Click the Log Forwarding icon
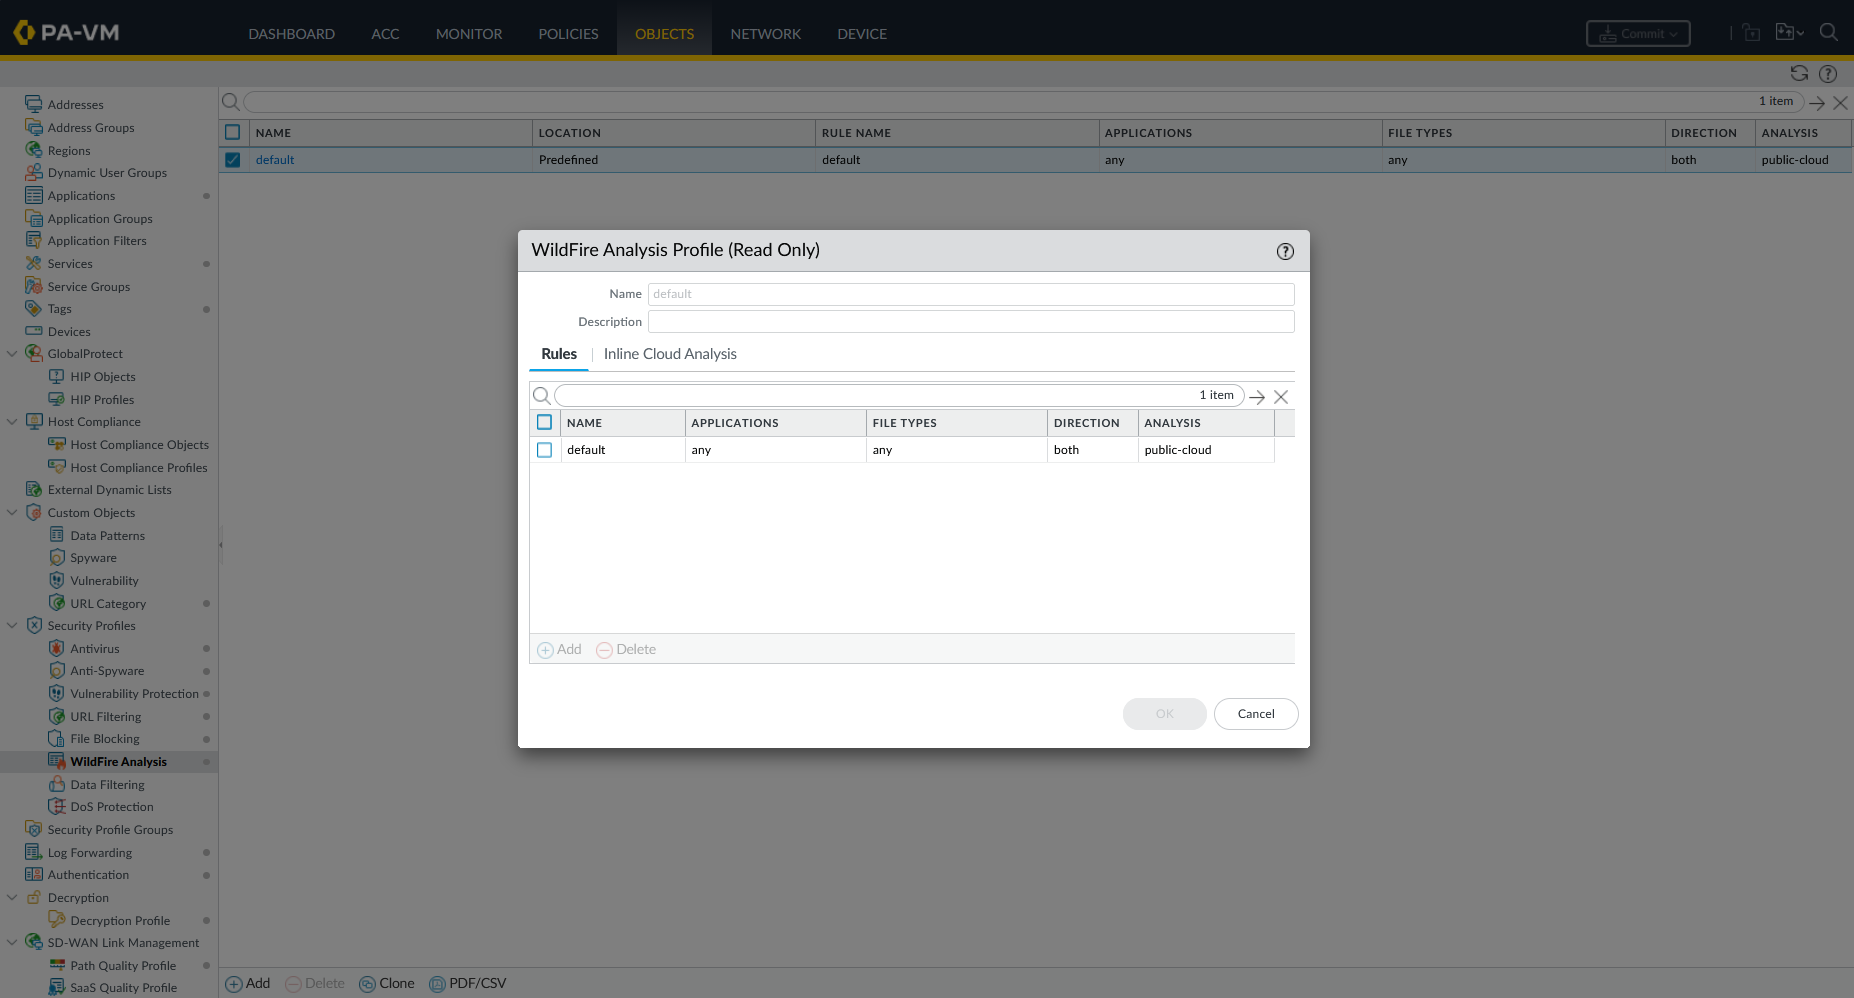 point(34,852)
